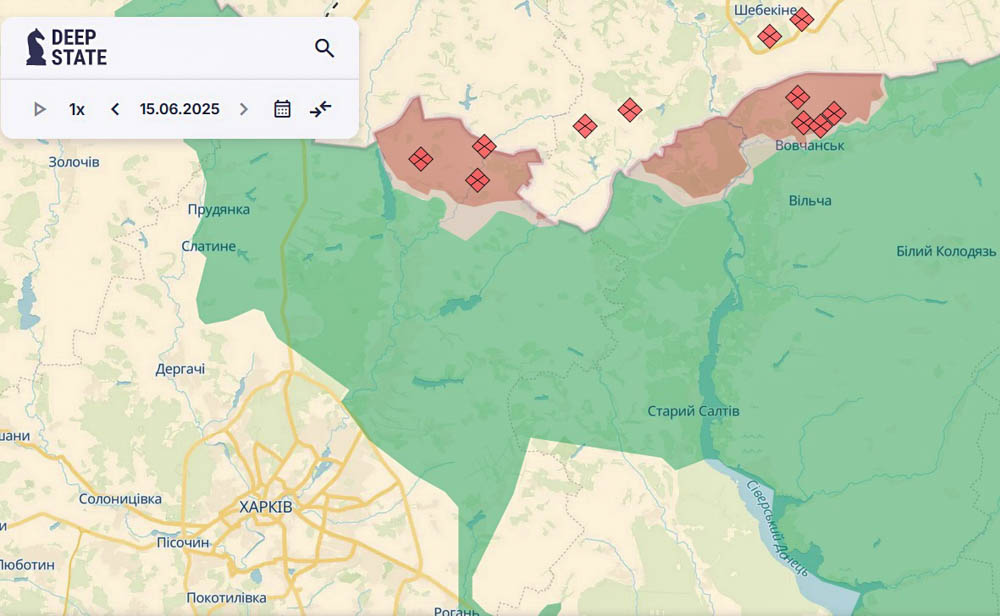The width and height of the screenshot is (1000, 616).
Task: Click the DeepState knight logo
Action: (x=37, y=47)
